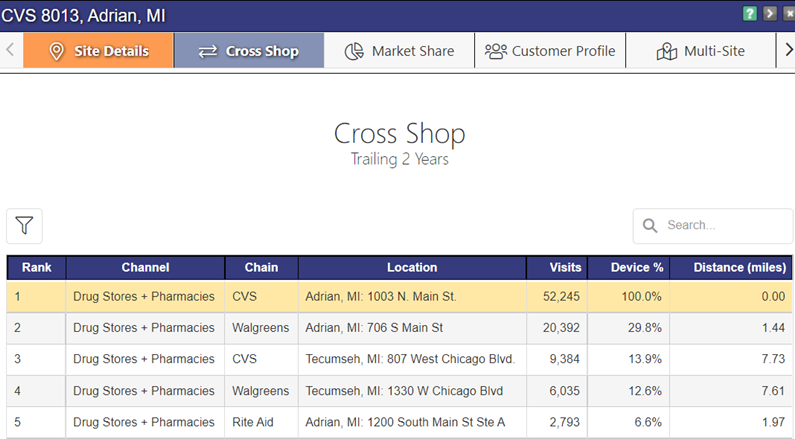Screen dimensions: 795x439
Task: Click the 7.61 distance value
Action: tap(773, 391)
